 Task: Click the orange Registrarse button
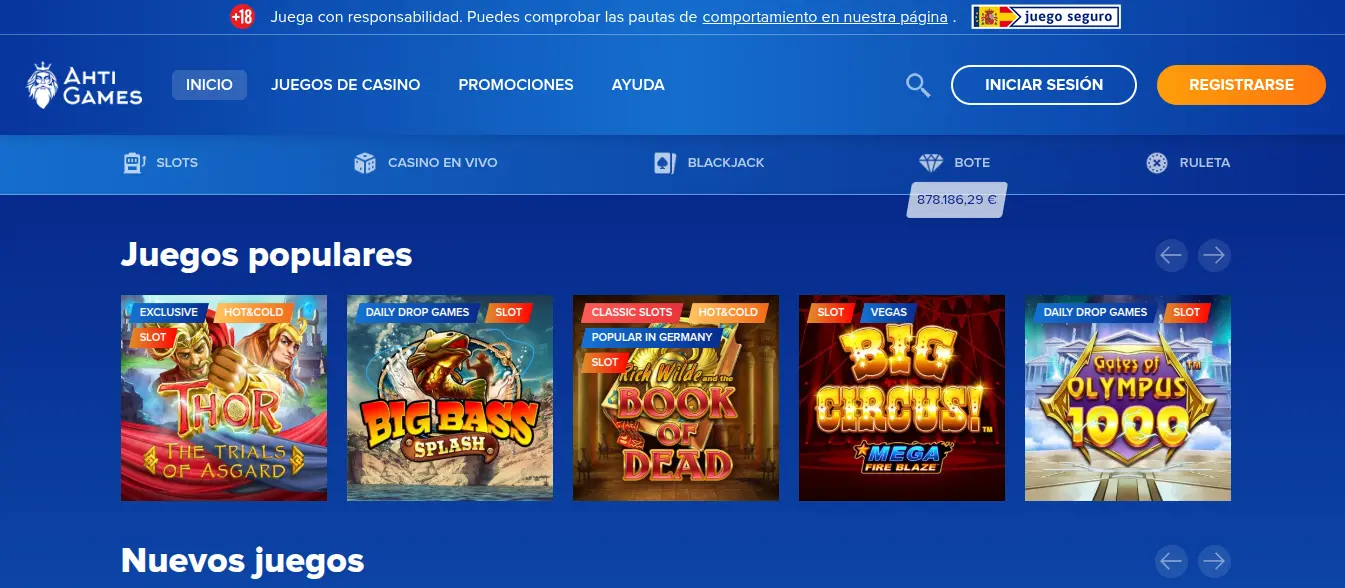(x=1241, y=85)
